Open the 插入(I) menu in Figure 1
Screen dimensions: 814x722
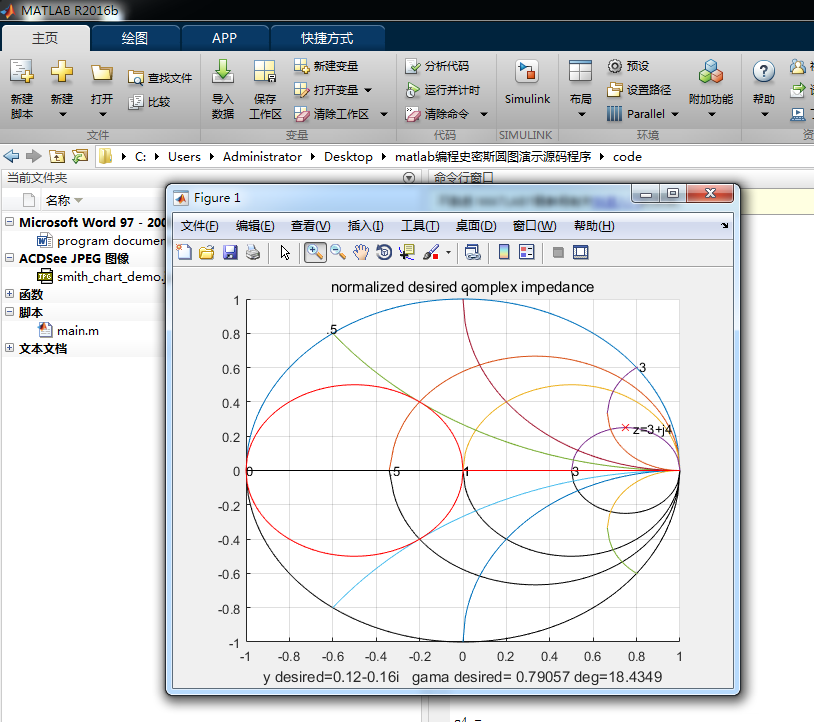[365, 226]
